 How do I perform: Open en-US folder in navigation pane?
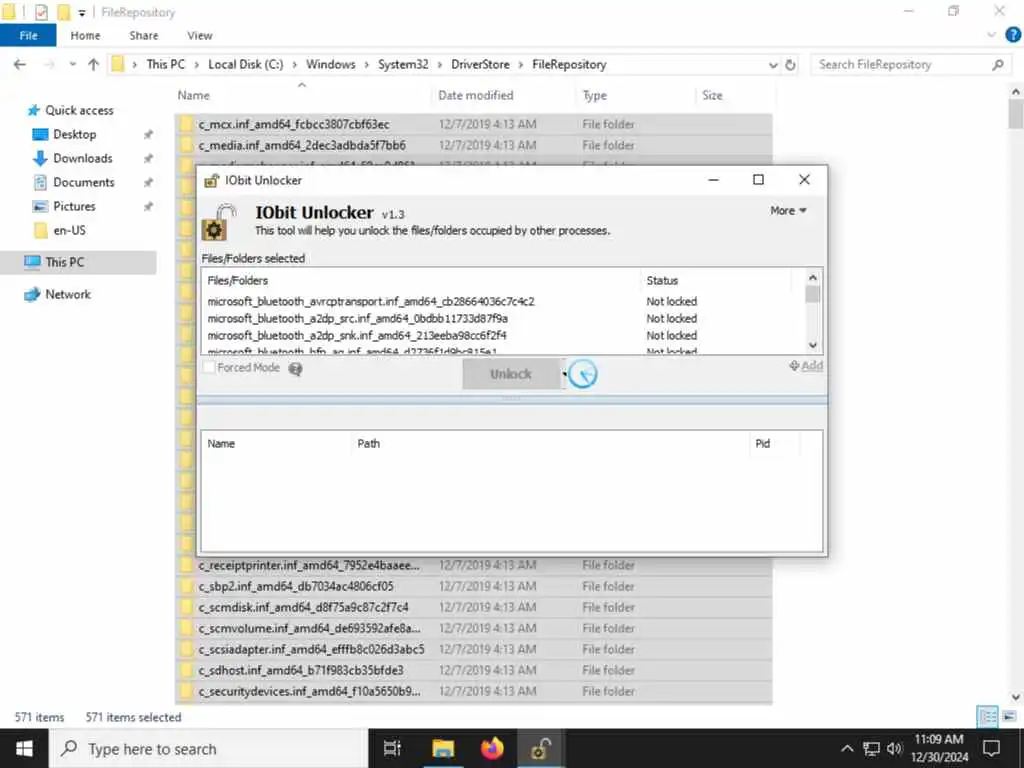(x=69, y=230)
